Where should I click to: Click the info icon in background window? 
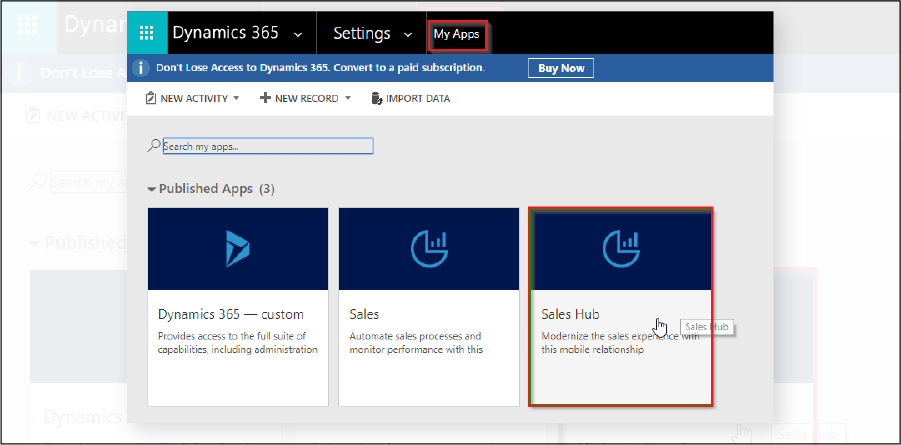click(x=21, y=73)
